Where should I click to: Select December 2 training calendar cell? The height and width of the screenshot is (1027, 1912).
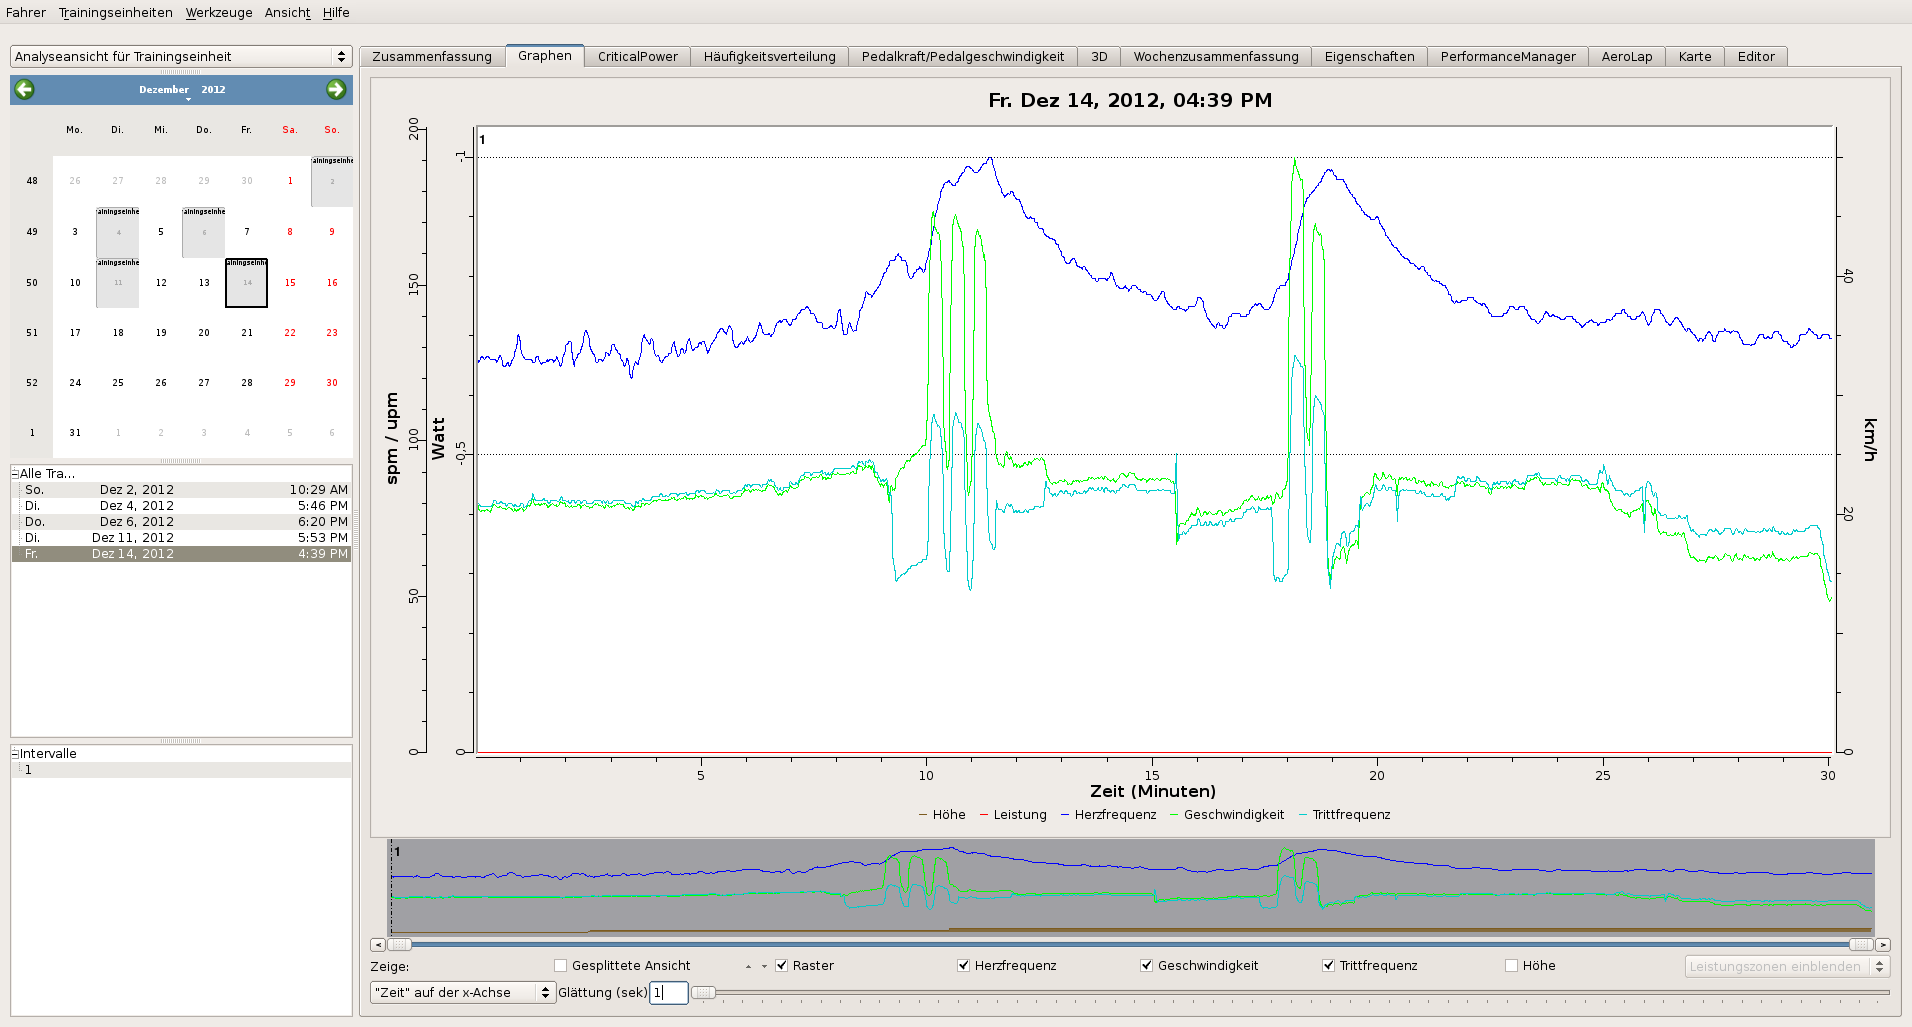tap(332, 182)
